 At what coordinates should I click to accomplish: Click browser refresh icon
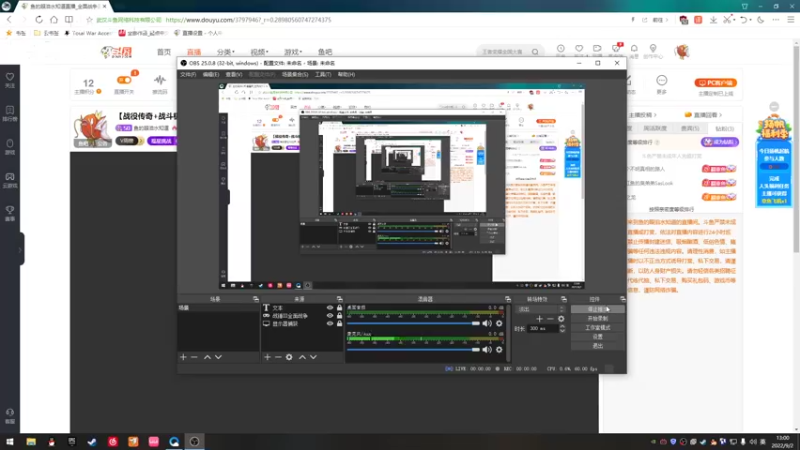[x=39, y=19]
